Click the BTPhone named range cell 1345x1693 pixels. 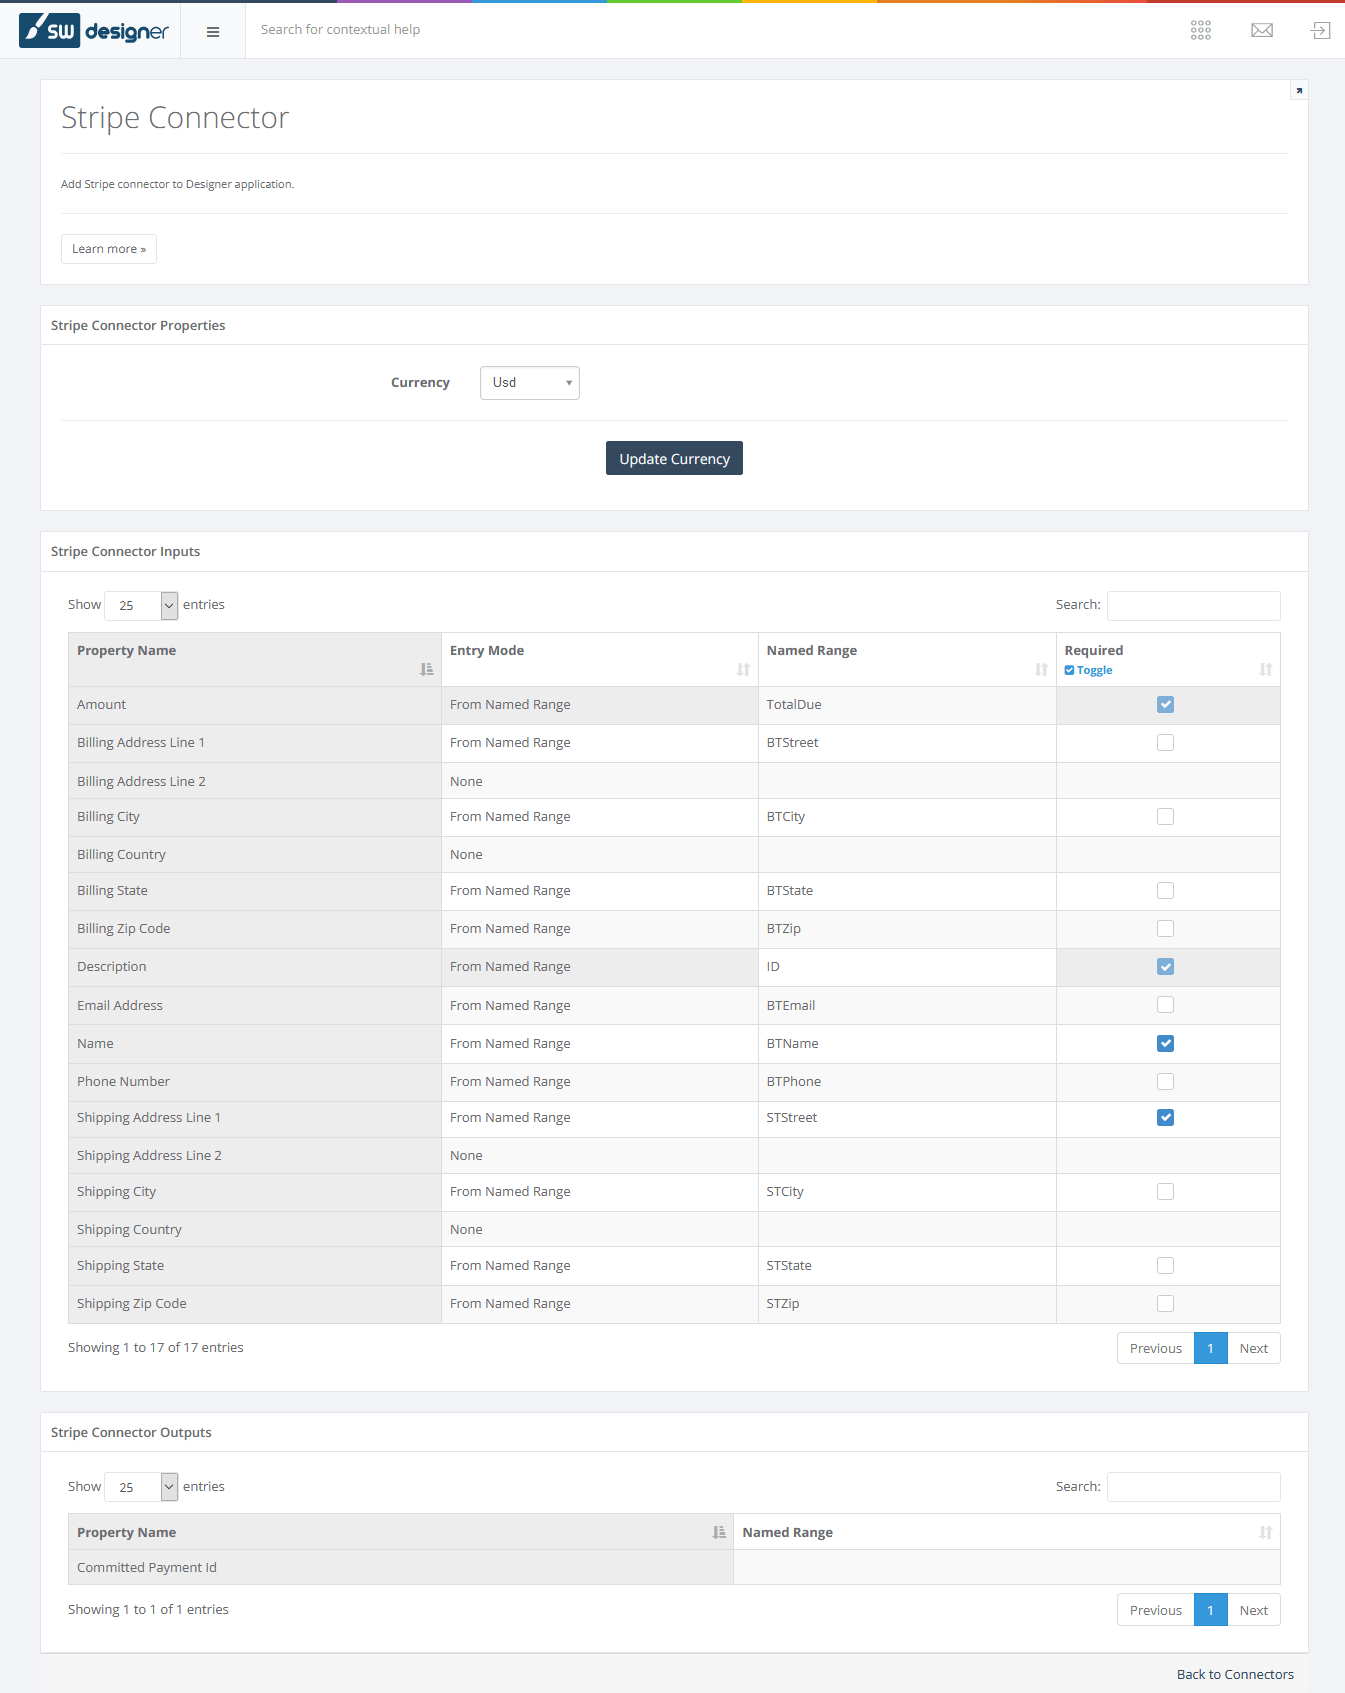[x=907, y=1082]
